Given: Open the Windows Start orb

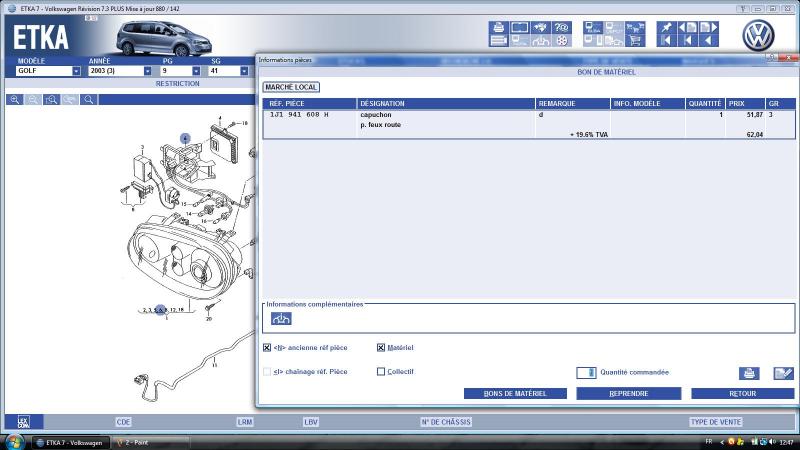Looking at the screenshot, I should [14, 442].
